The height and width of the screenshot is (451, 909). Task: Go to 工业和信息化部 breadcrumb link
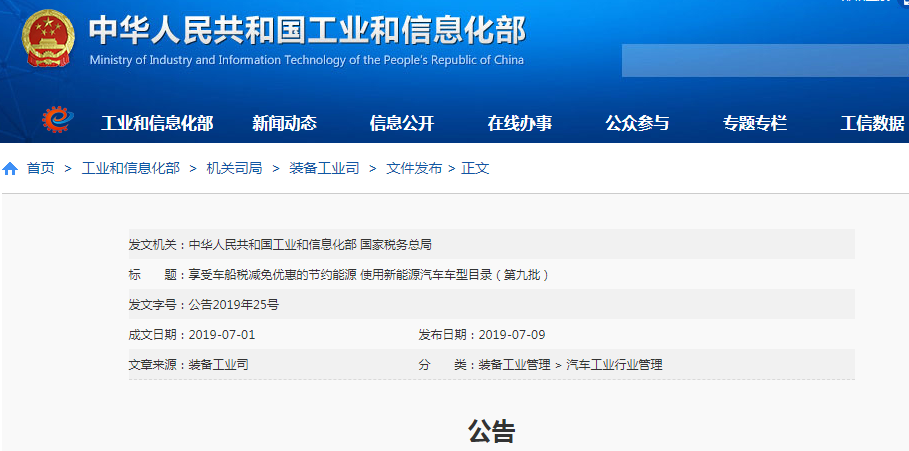pos(130,169)
